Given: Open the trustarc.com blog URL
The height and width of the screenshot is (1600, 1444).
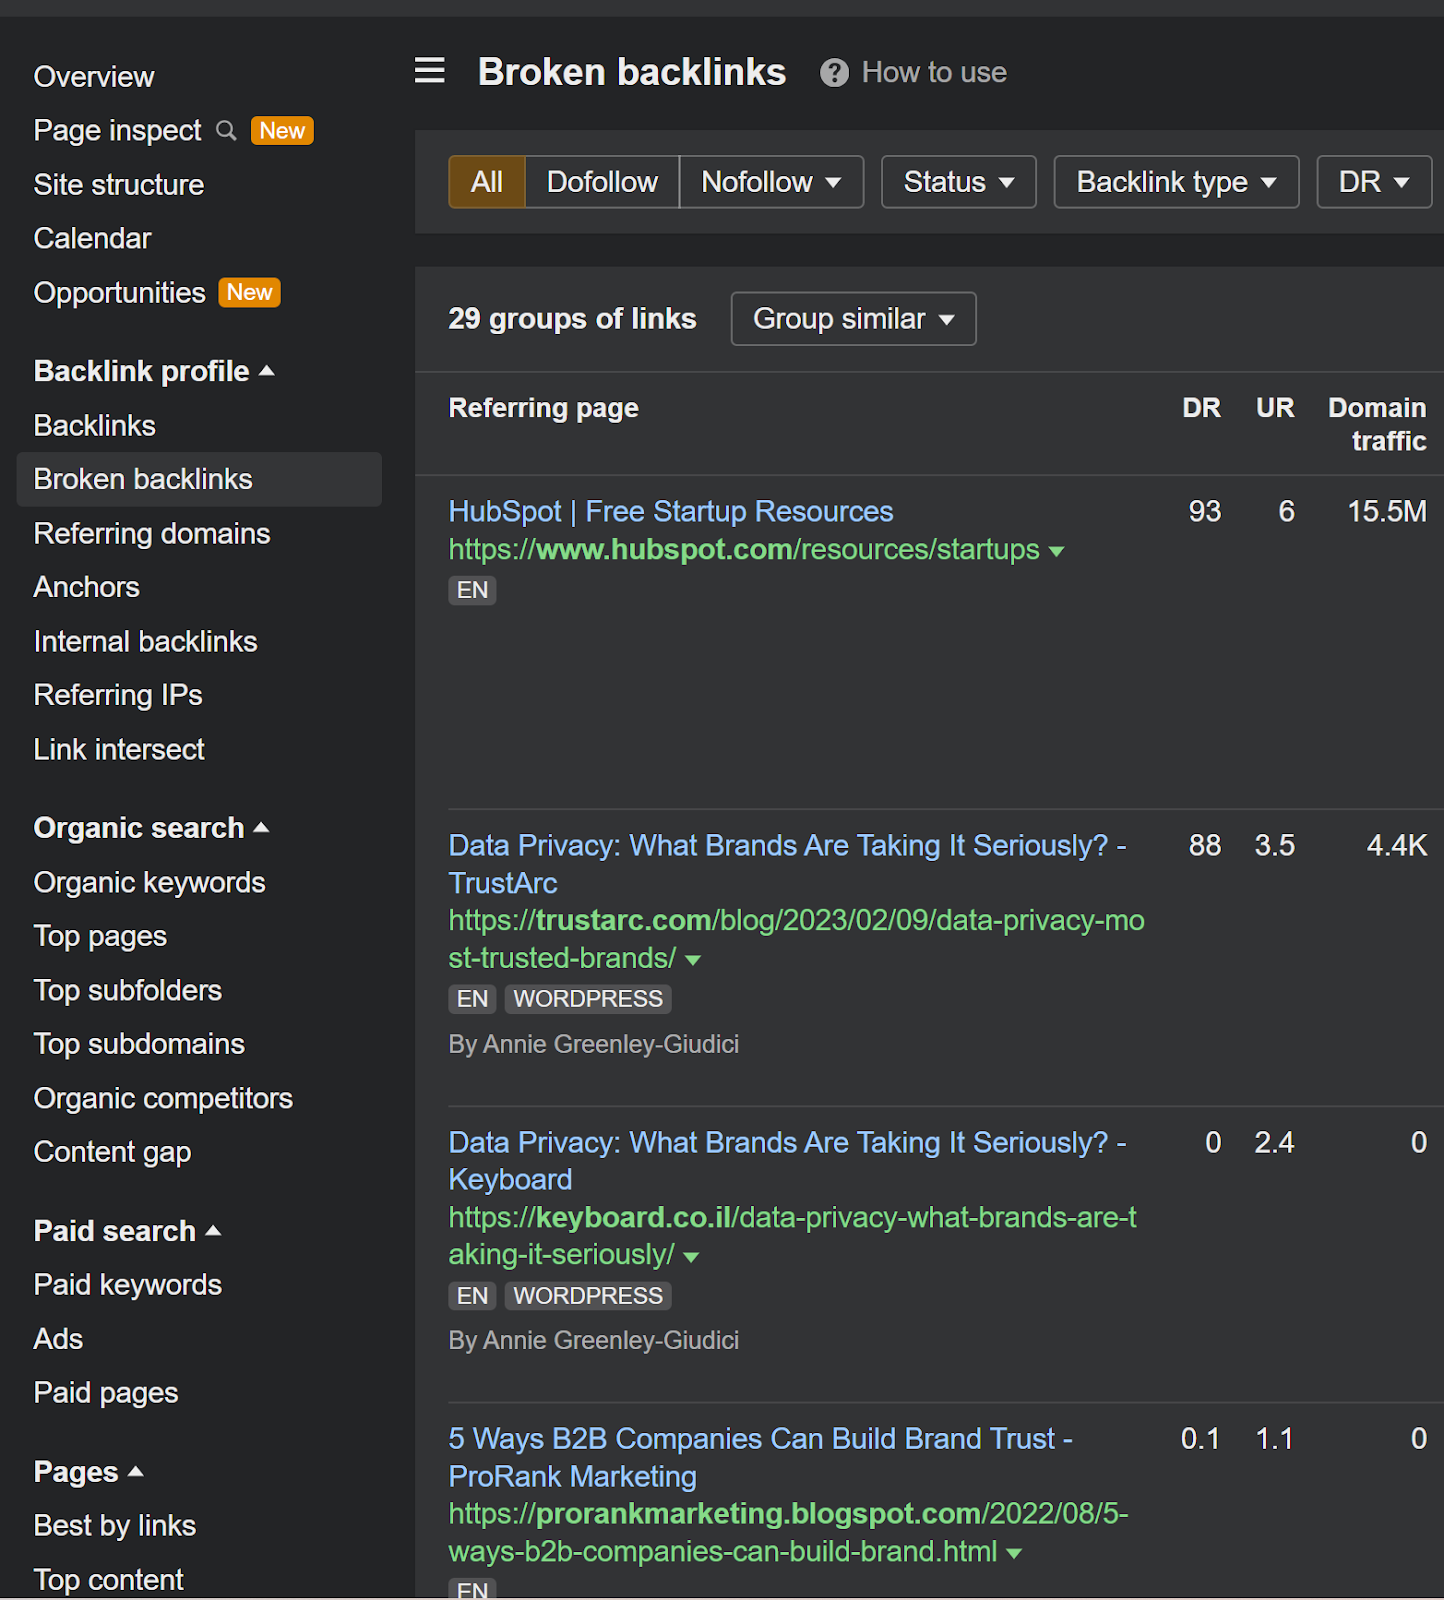Looking at the screenshot, I should click(x=797, y=939).
